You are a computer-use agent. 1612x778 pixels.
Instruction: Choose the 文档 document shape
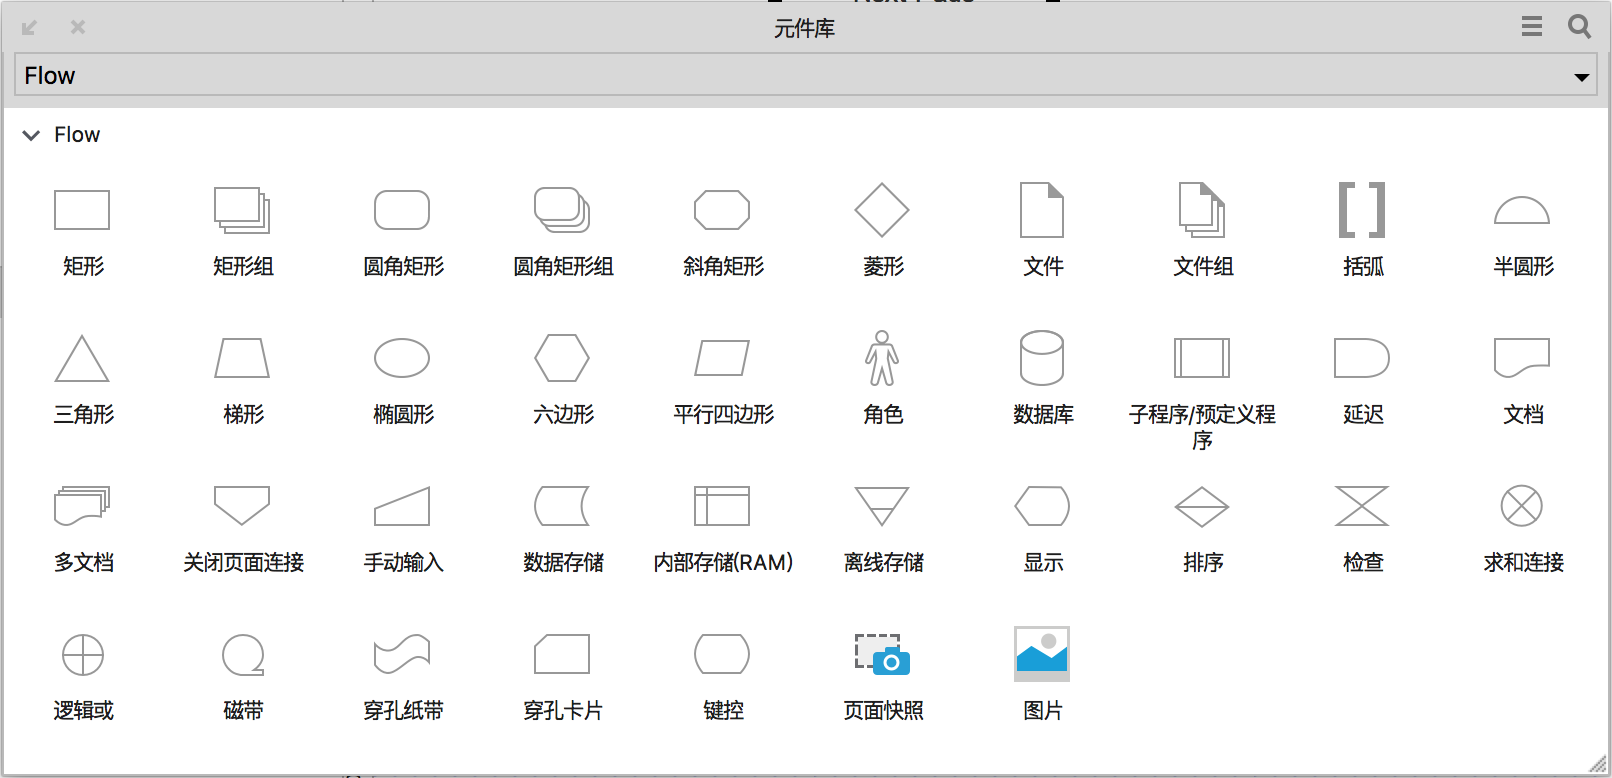click(x=1522, y=358)
